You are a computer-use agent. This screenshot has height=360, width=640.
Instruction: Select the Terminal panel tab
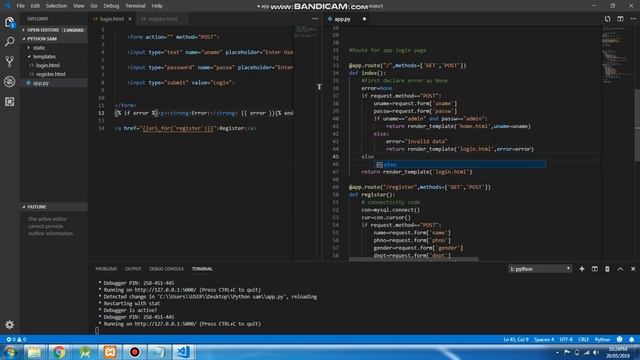point(202,269)
